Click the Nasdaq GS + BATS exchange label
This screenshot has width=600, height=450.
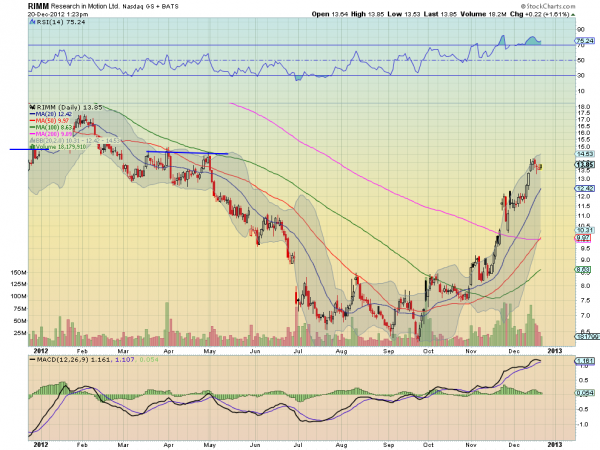150,7
